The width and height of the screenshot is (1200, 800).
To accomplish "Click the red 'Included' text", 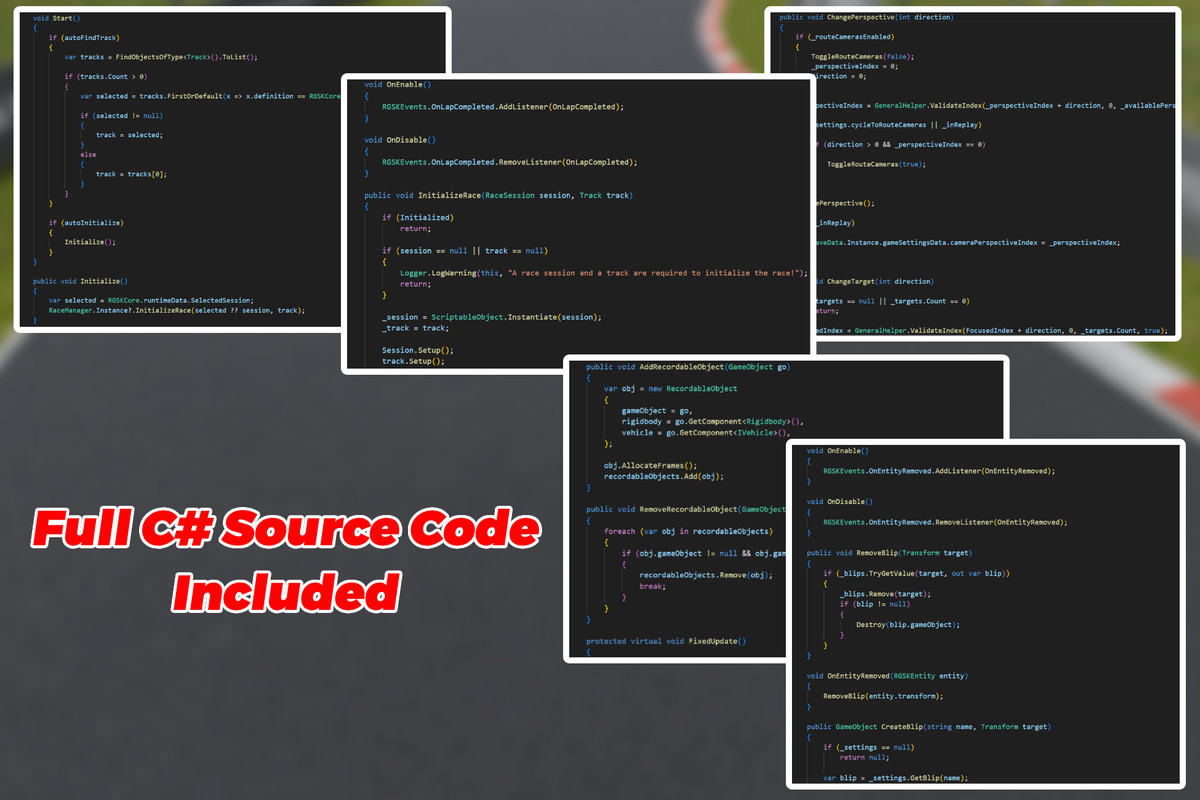I will pos(285,592).
